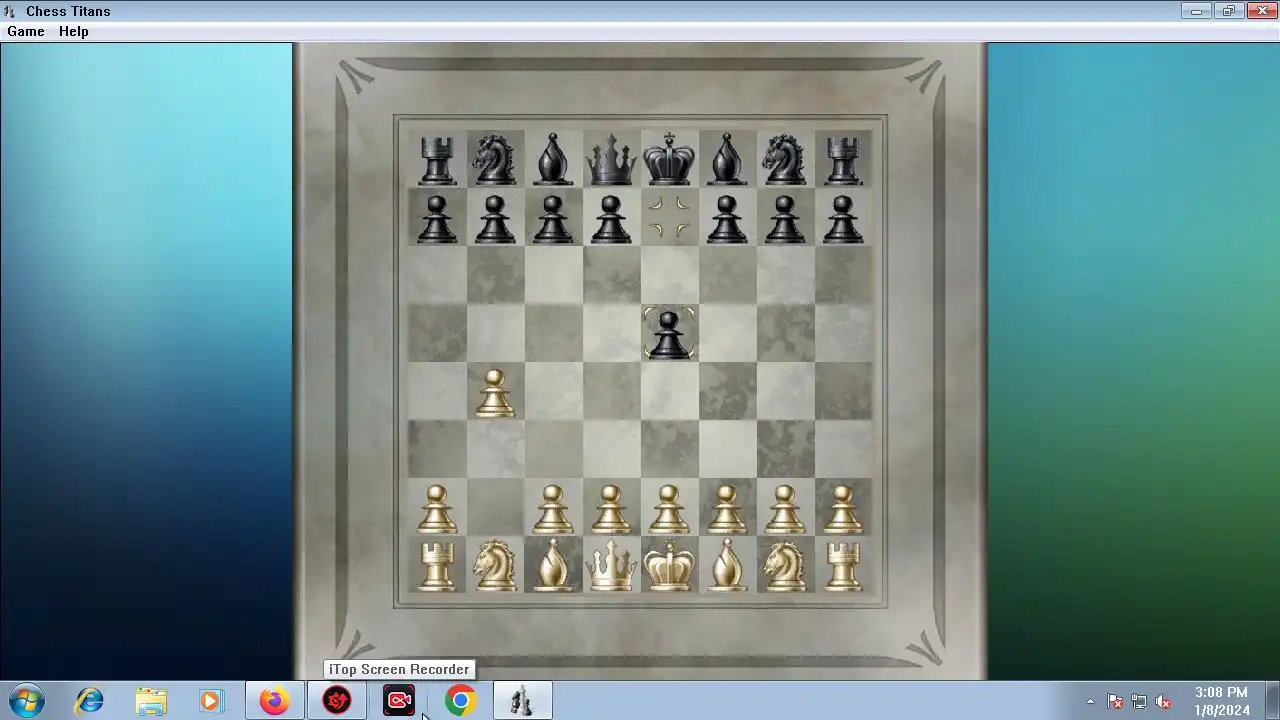Open the Windows Start menu

[x=26, y=701]
